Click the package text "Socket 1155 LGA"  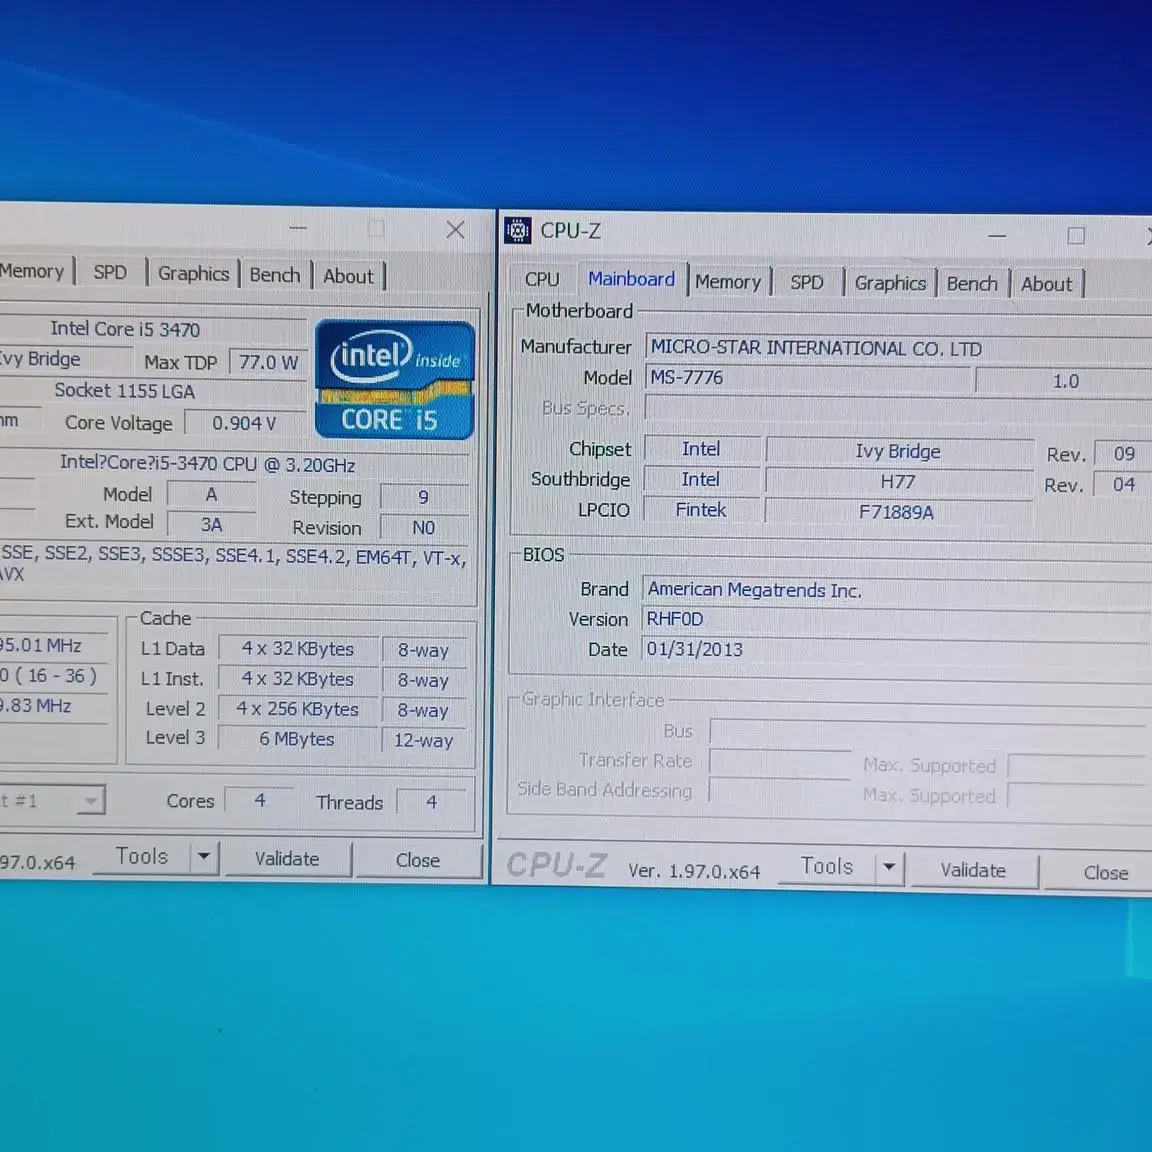125,391
